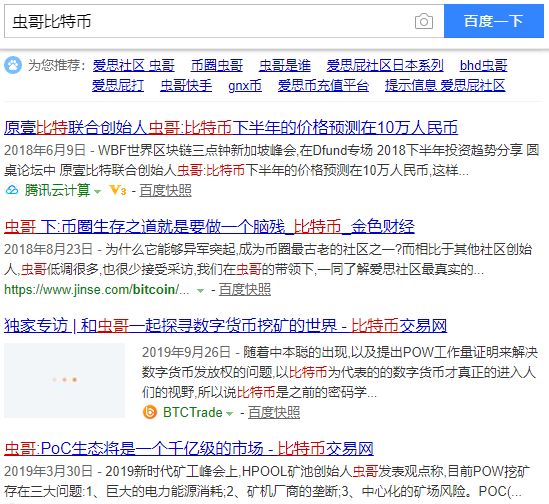Screen dimensions: 549x504
Task: Click the loading thumbnail of 独家专访 result
Action: click(64, 380)
